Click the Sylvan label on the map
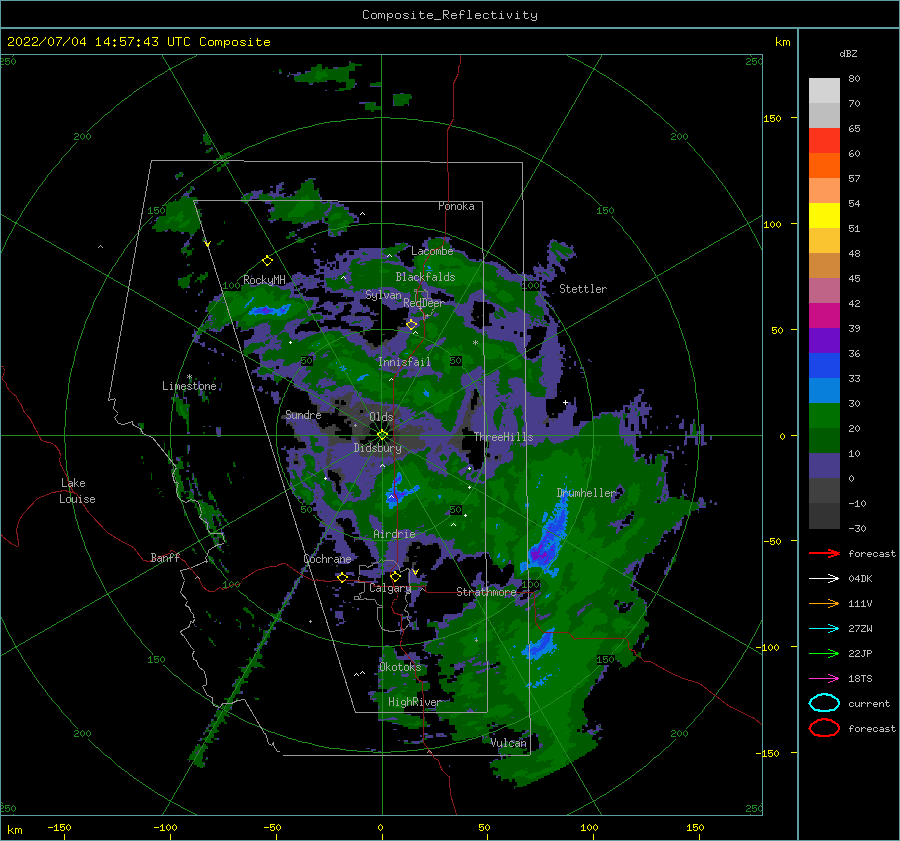Image resolution: width=900 pixels, height=841 pixels. coord(383,295)
